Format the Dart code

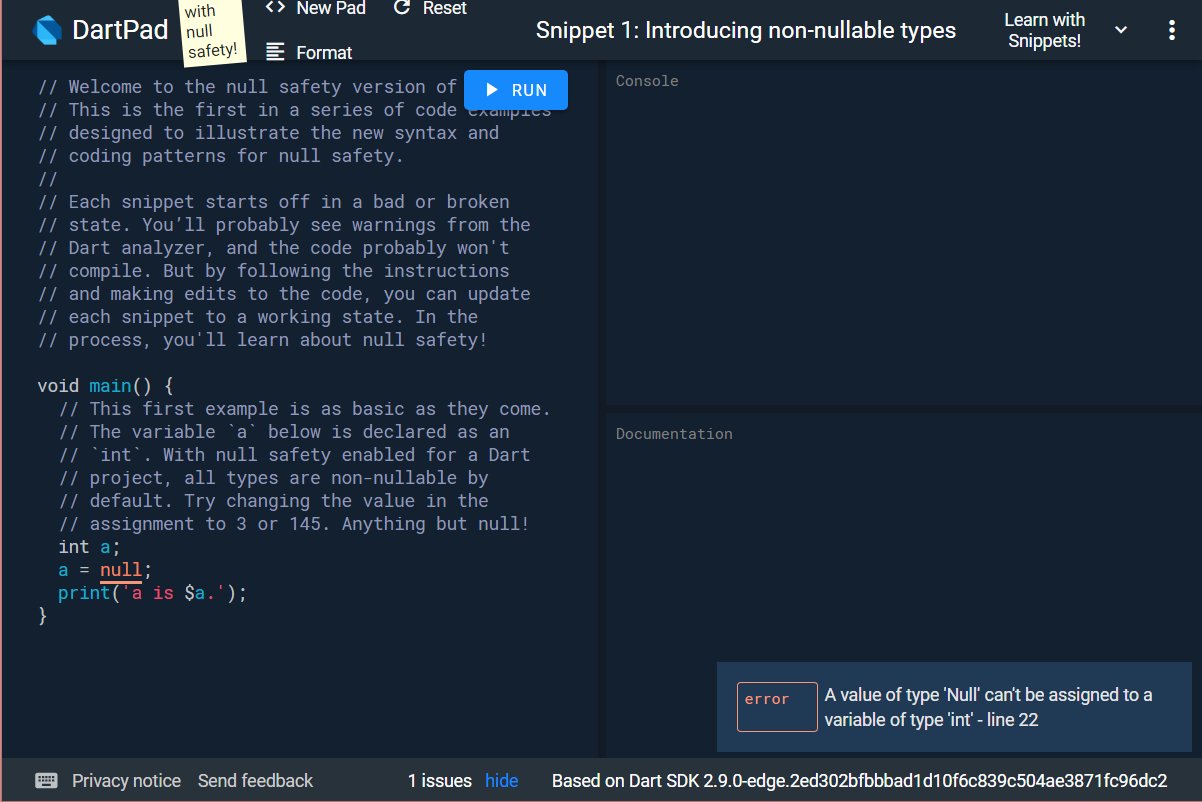pos(310,52)
